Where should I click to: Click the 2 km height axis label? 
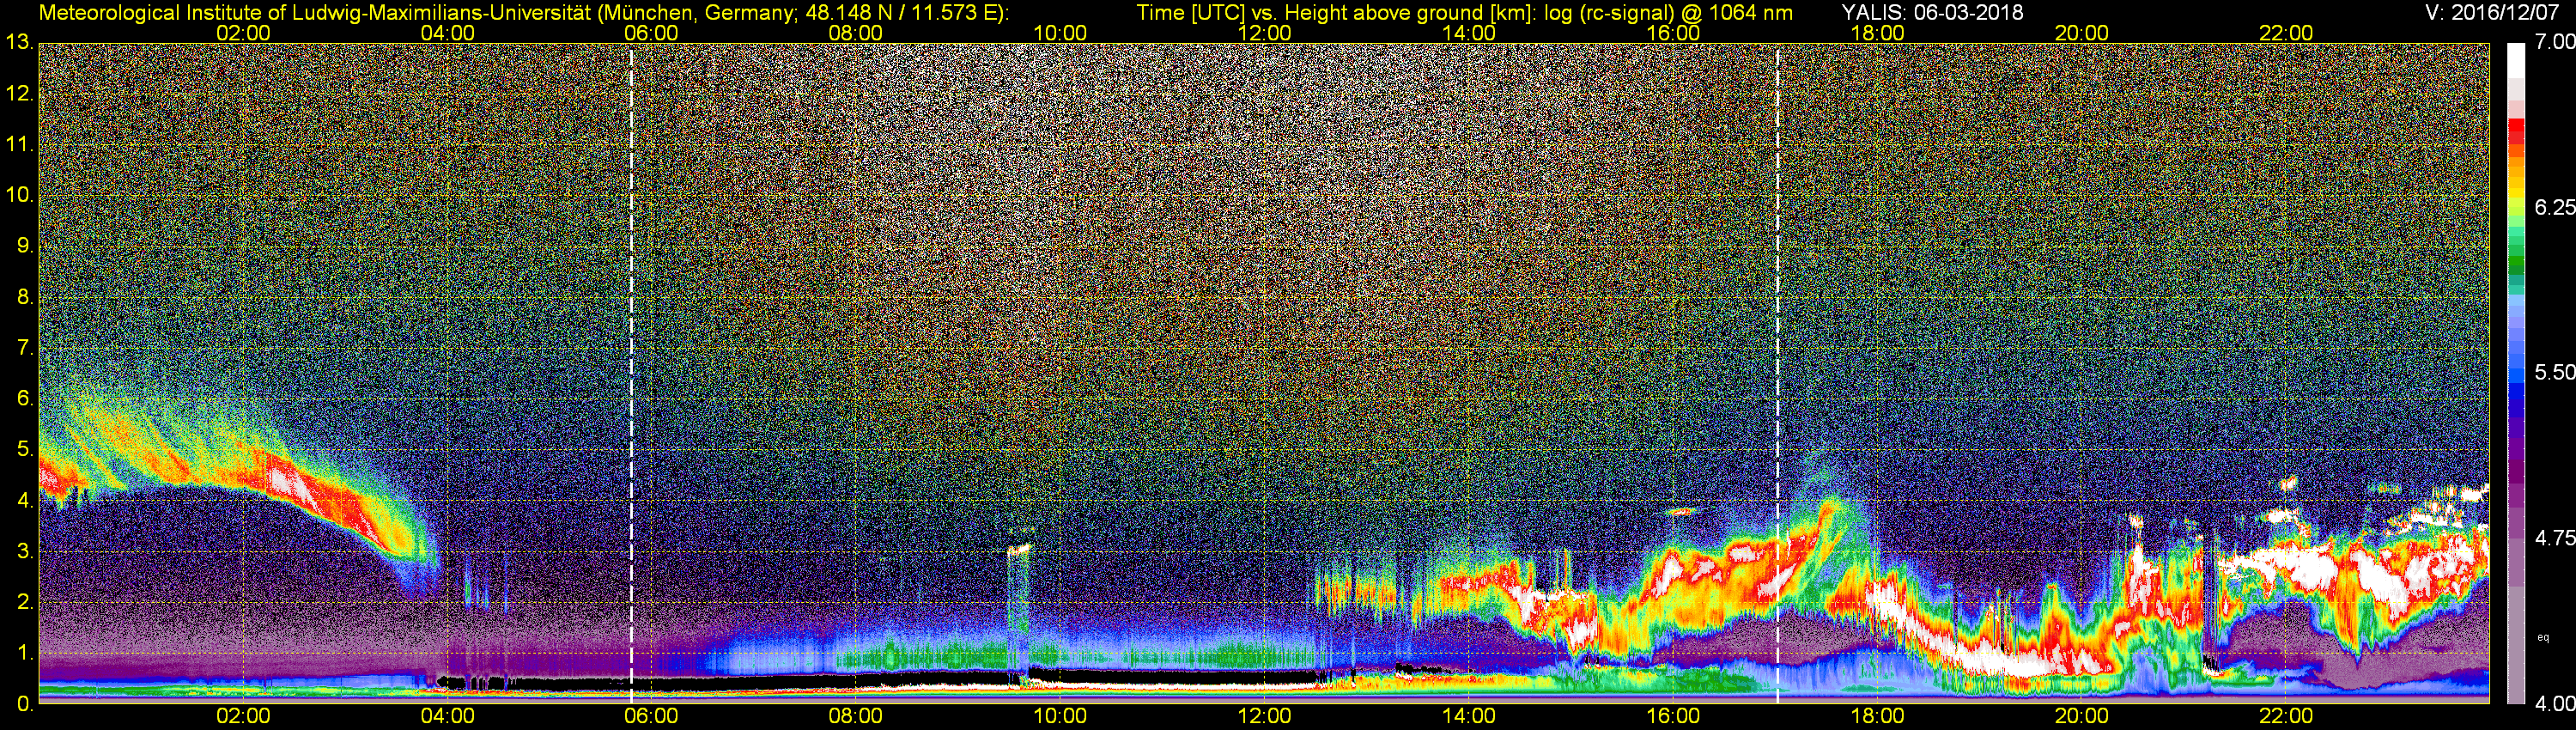pos(25,602)
